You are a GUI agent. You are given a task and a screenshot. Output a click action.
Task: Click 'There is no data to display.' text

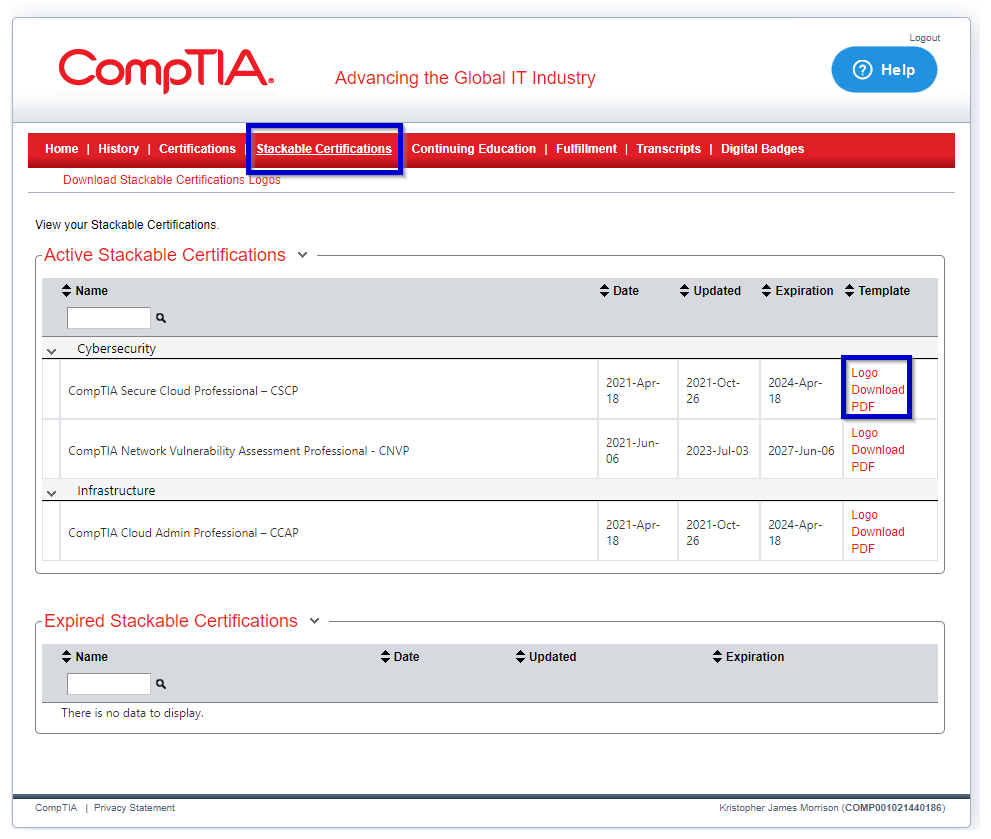coord(132,713)
